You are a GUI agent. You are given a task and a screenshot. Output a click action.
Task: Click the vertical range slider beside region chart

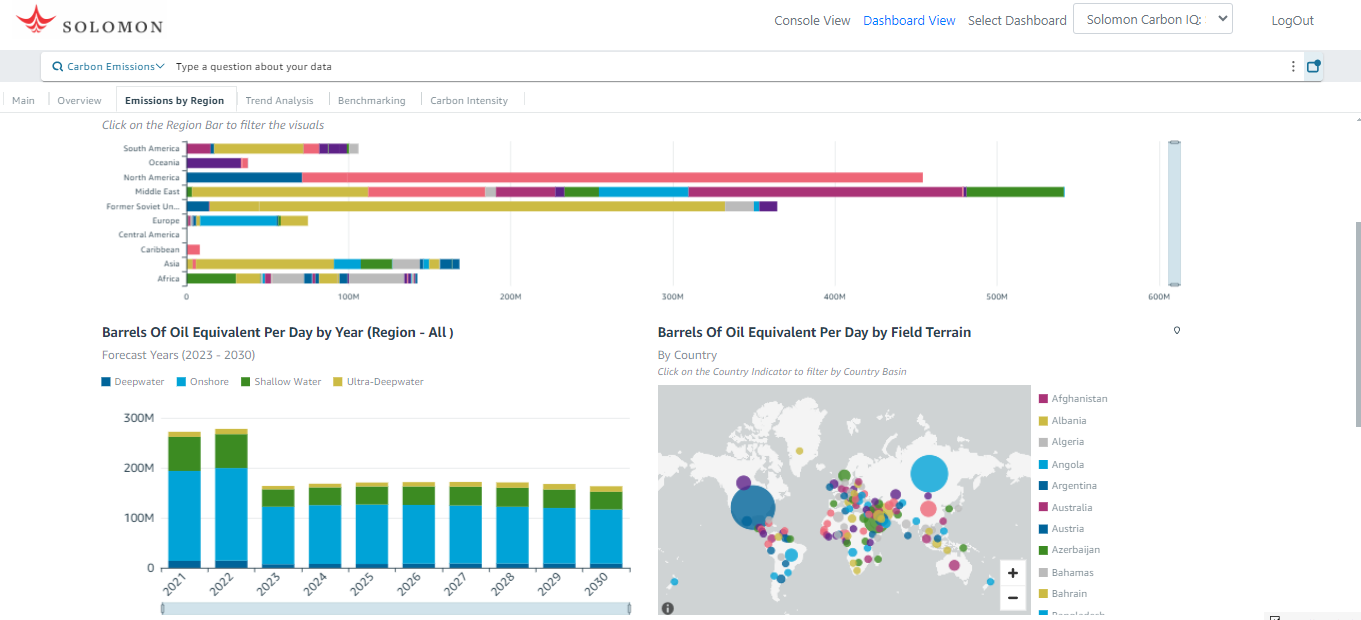tap(1174, 214)
